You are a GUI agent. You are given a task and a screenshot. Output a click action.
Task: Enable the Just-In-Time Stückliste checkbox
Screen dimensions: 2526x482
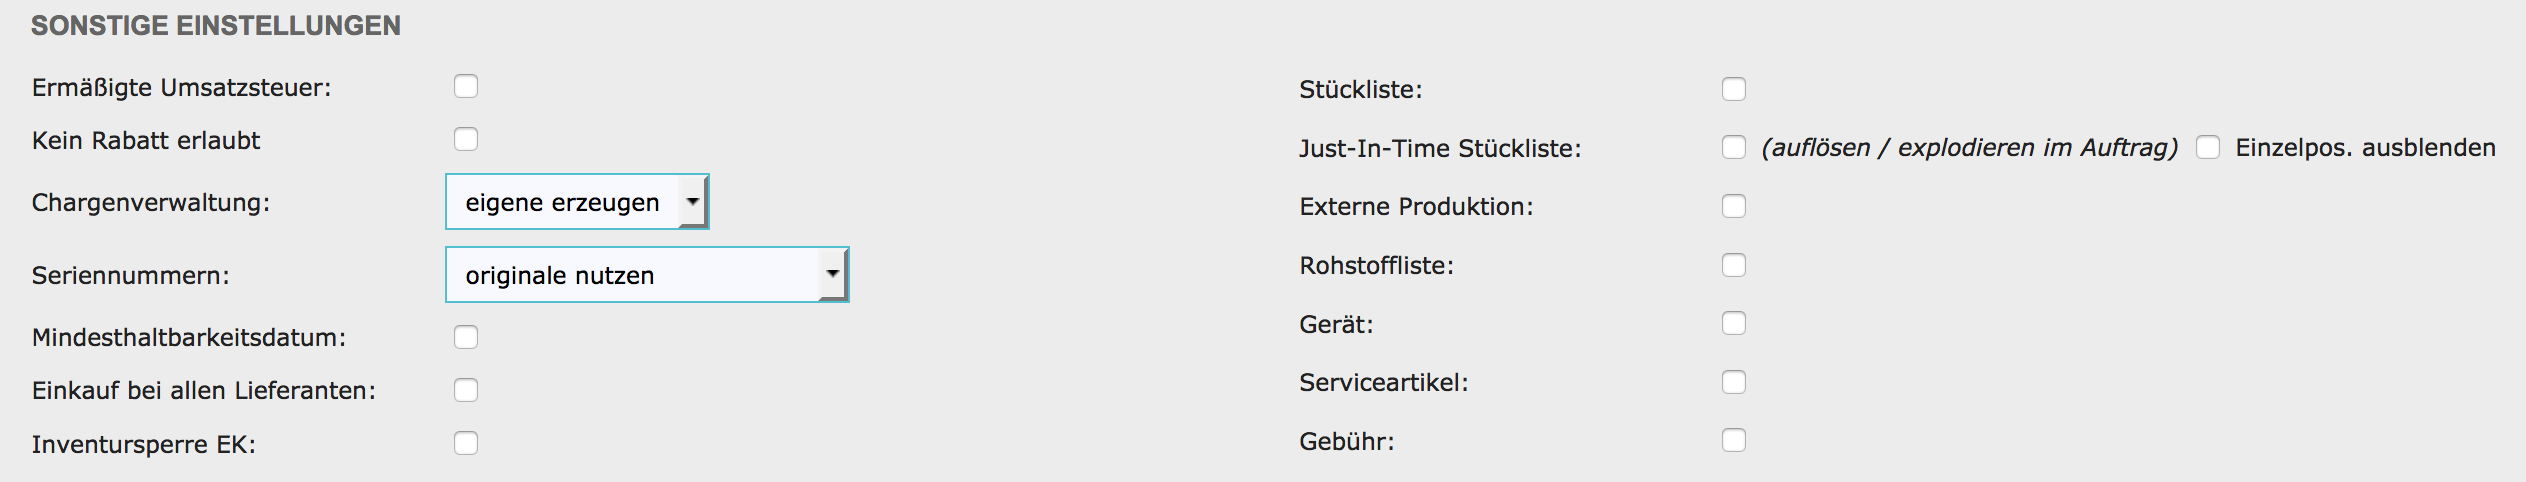tap(1734, 147)
